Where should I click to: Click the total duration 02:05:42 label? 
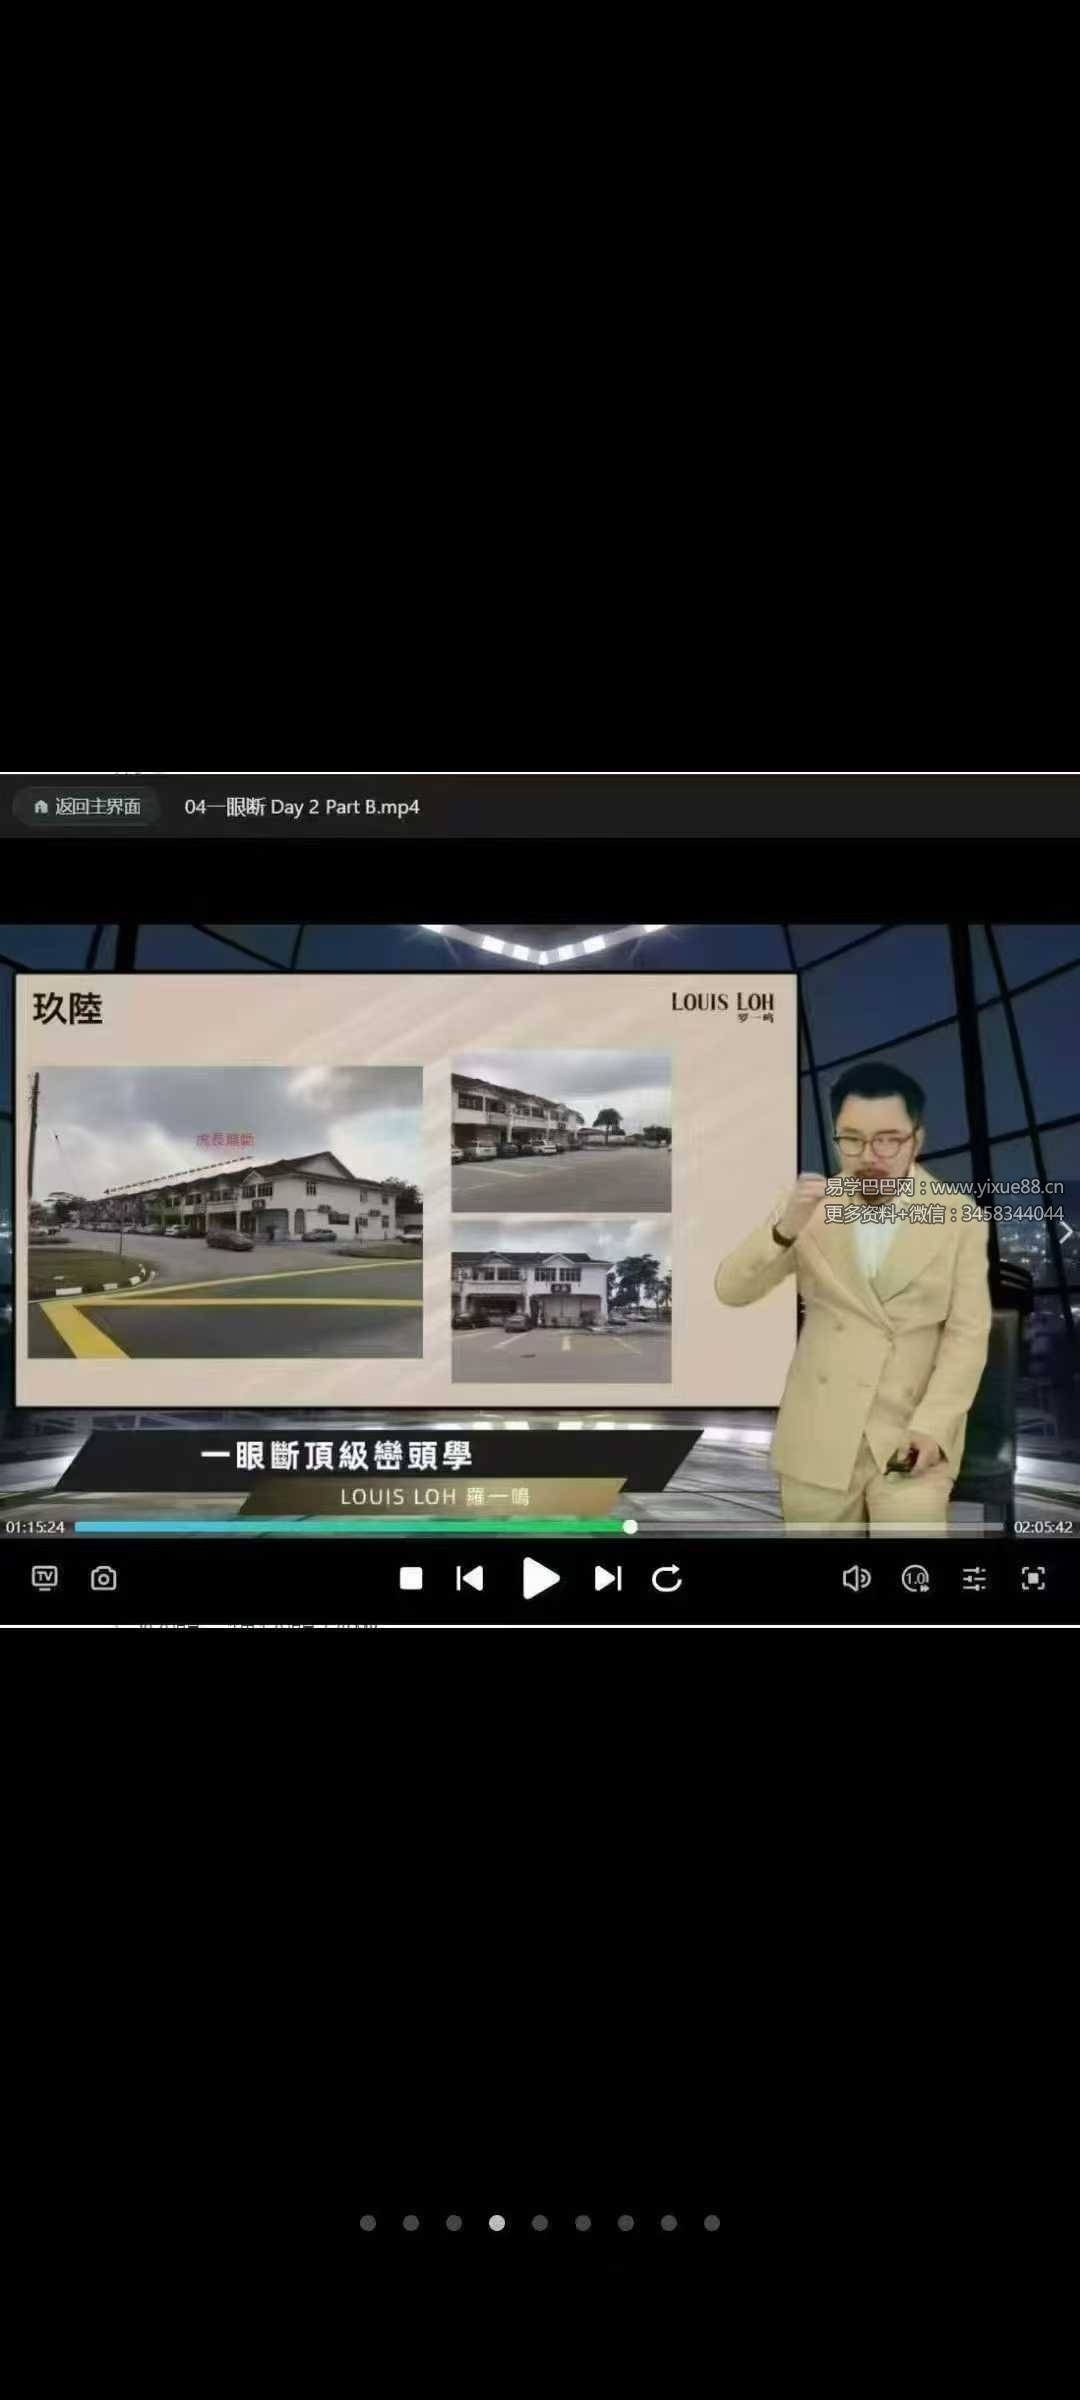tap(1043, 1527)
